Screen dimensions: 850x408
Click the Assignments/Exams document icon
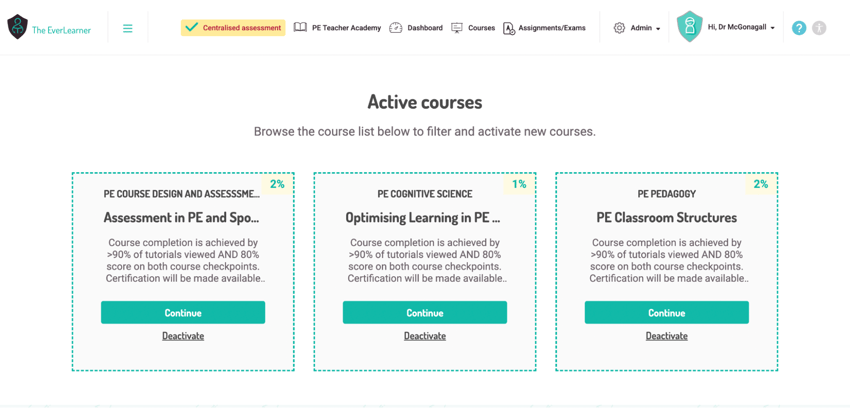tap(508, 28)
